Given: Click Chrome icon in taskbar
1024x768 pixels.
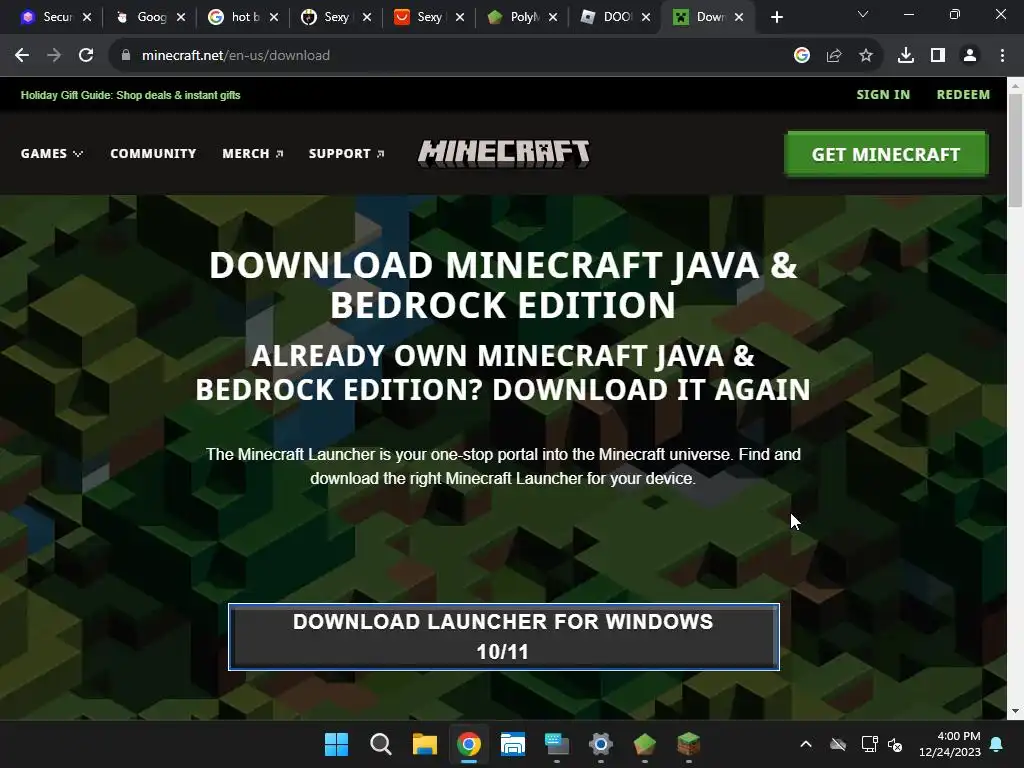Looking at the screenshot, I should click(468, 744).
